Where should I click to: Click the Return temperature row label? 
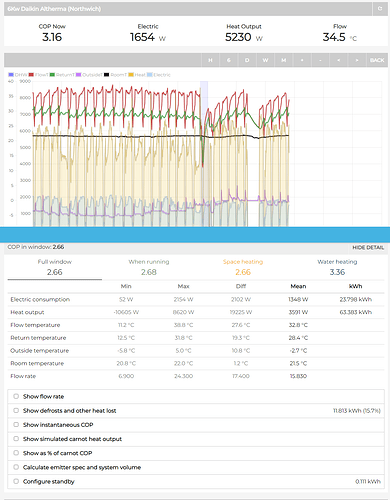(38, 338)
